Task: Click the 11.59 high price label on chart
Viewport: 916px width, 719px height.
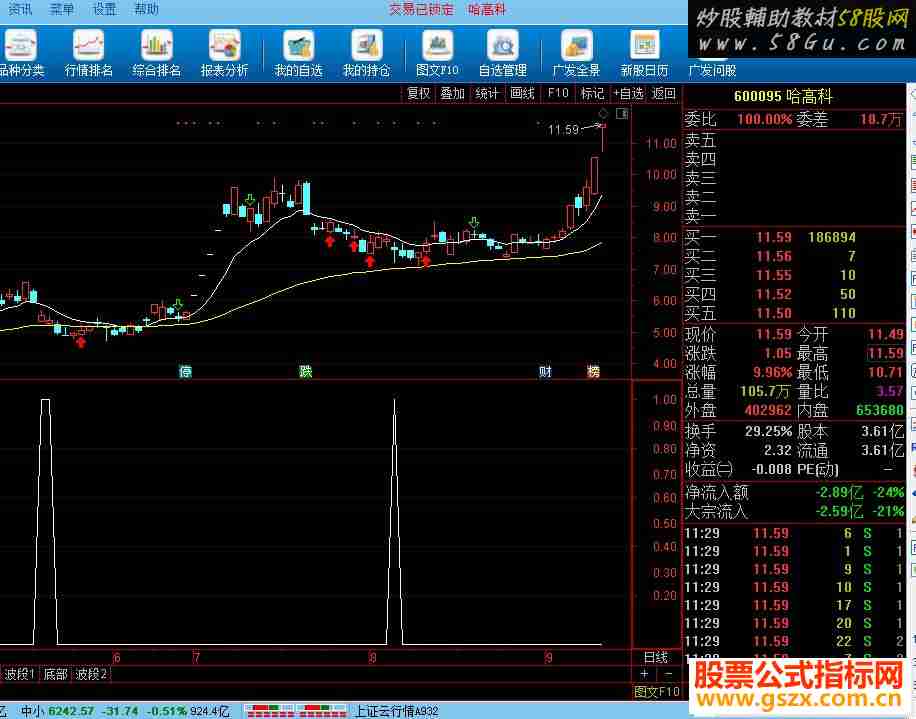Action: point(563,130)
